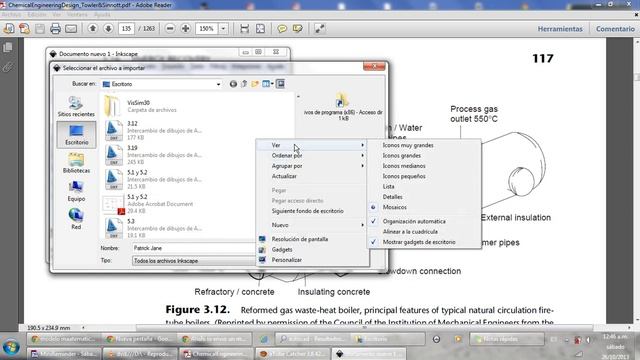Click the Nombre file name field
The image size is (640, 360).
pyautogui.click(x=194, y=248)
